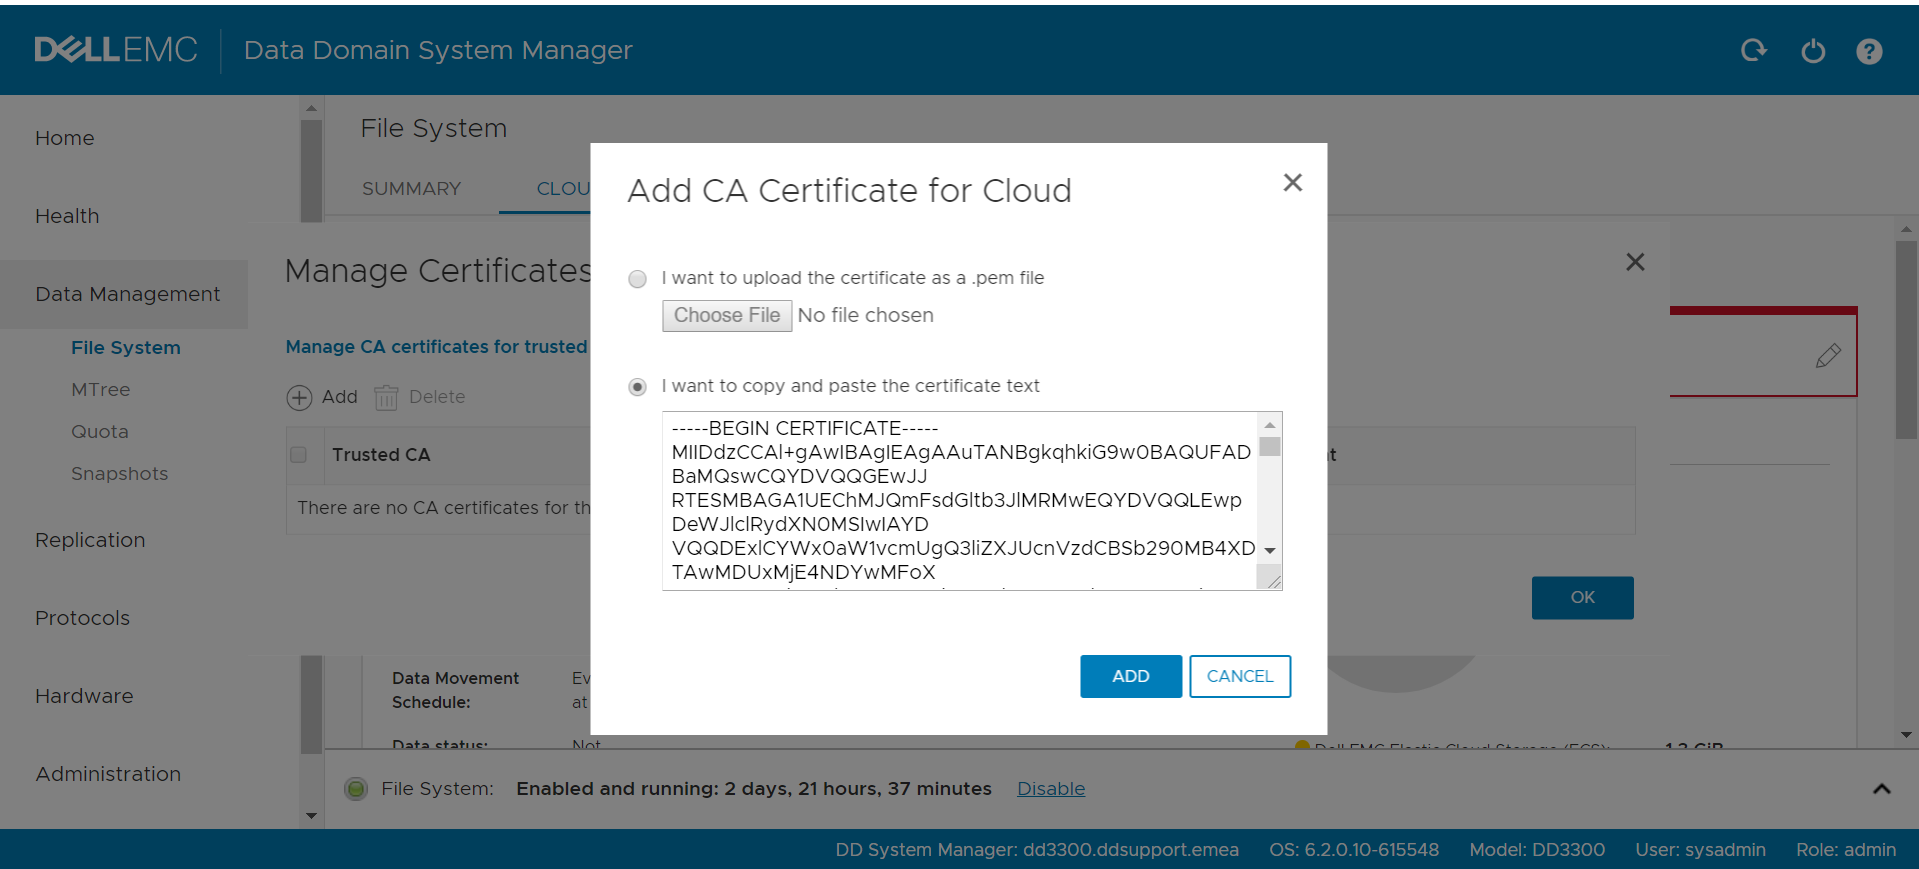Click the 'Enabled and running' status text
The height and width of the screenshot is (869, 1919).
pyautogui.click(x=754, y=789)
